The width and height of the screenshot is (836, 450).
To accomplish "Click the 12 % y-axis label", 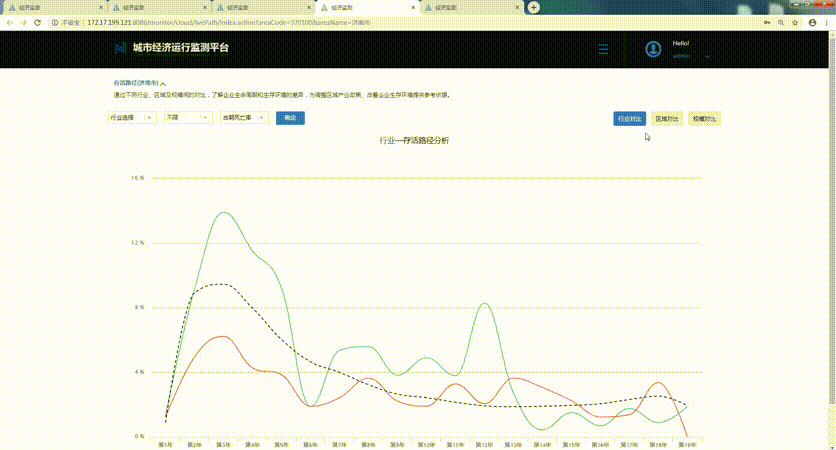I will coord(138,243).
